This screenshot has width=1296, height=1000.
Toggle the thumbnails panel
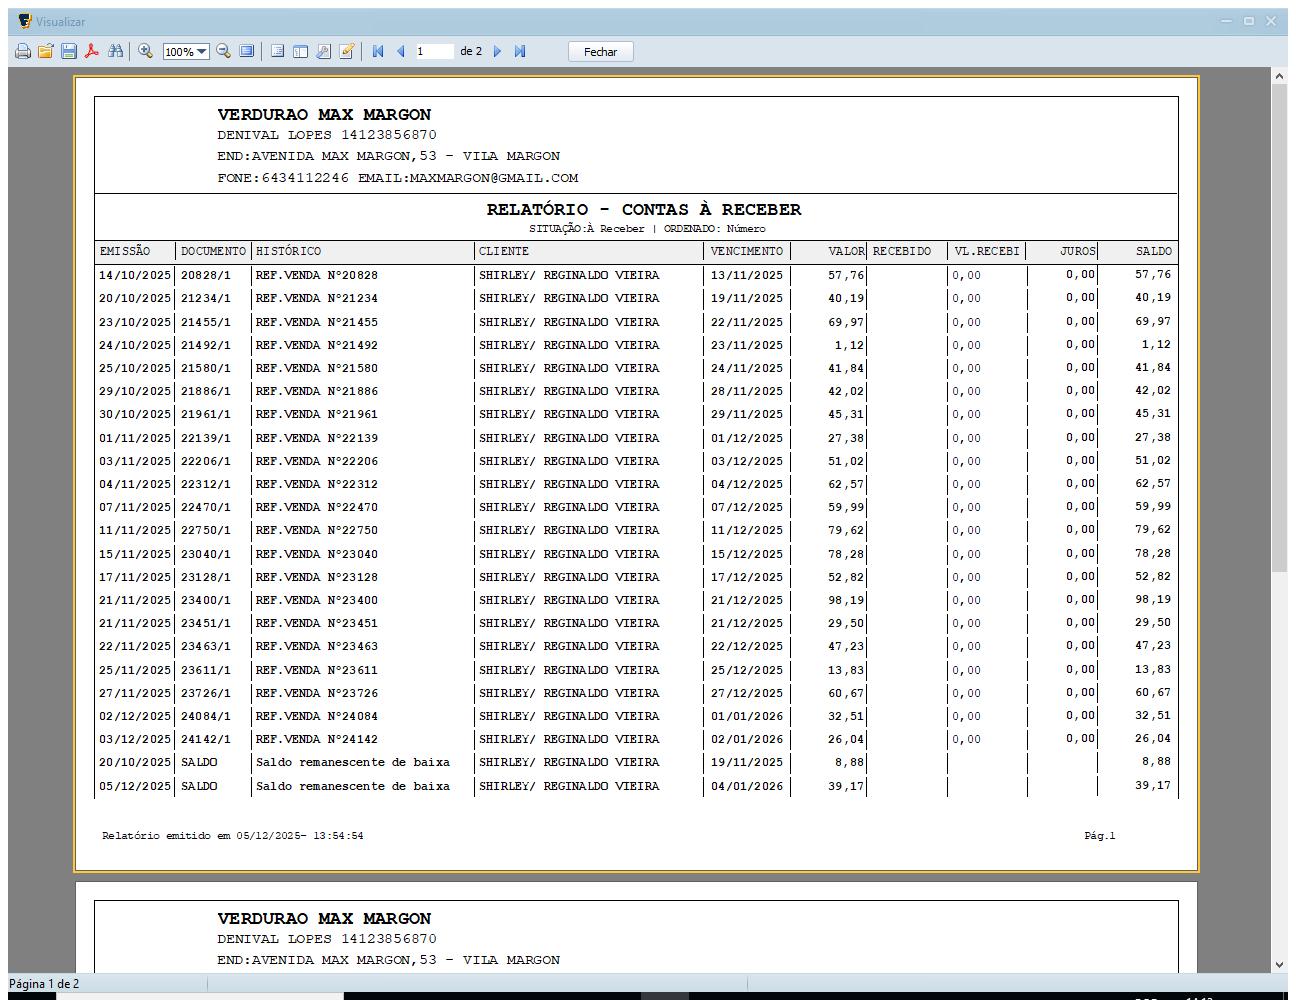pos(300,51)
